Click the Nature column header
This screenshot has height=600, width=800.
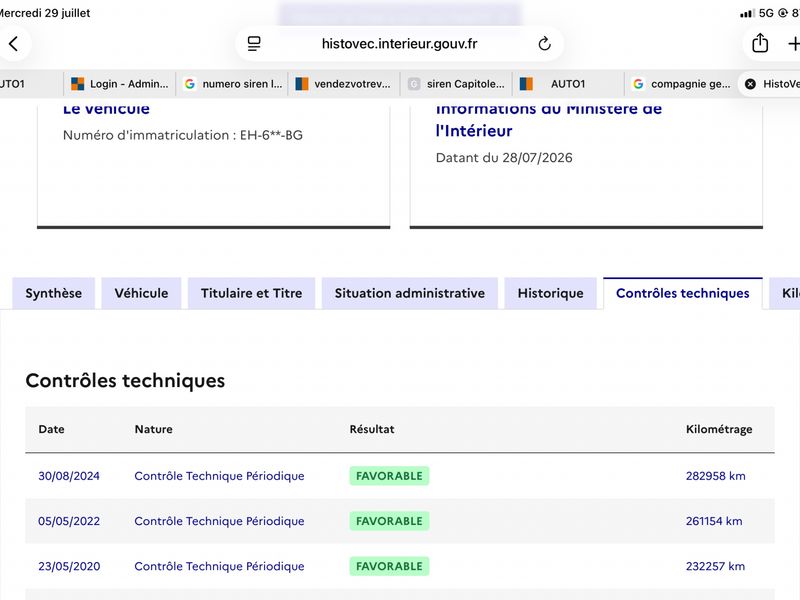(x=154, y=429)
